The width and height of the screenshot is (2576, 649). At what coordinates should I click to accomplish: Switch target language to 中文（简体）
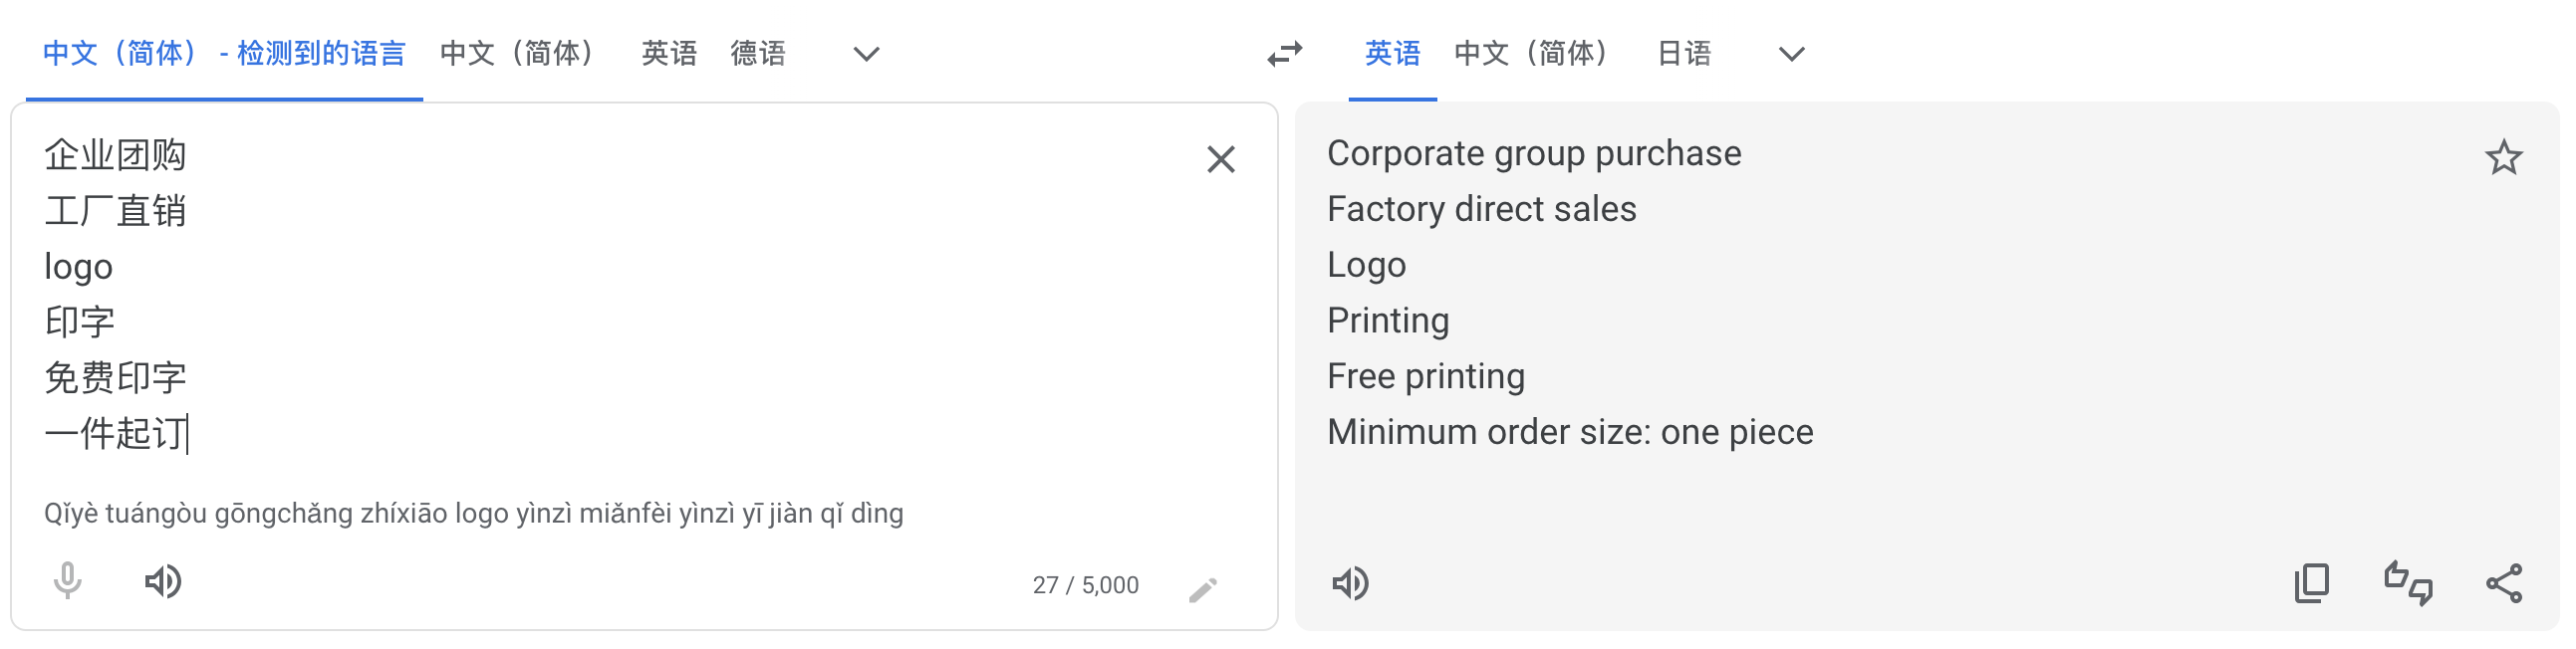point(1532,54)
